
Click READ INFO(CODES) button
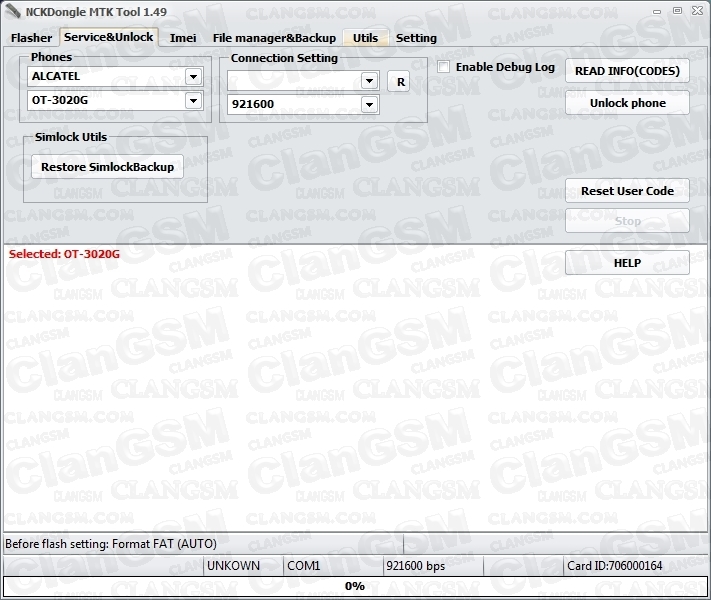627,71
